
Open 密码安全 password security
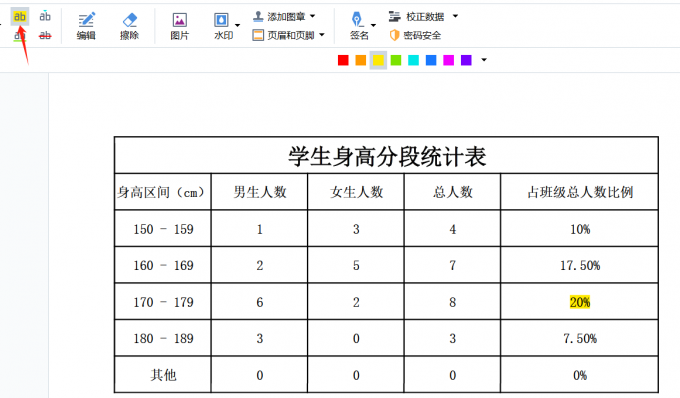pyautogui.click(x=415, y=35)
